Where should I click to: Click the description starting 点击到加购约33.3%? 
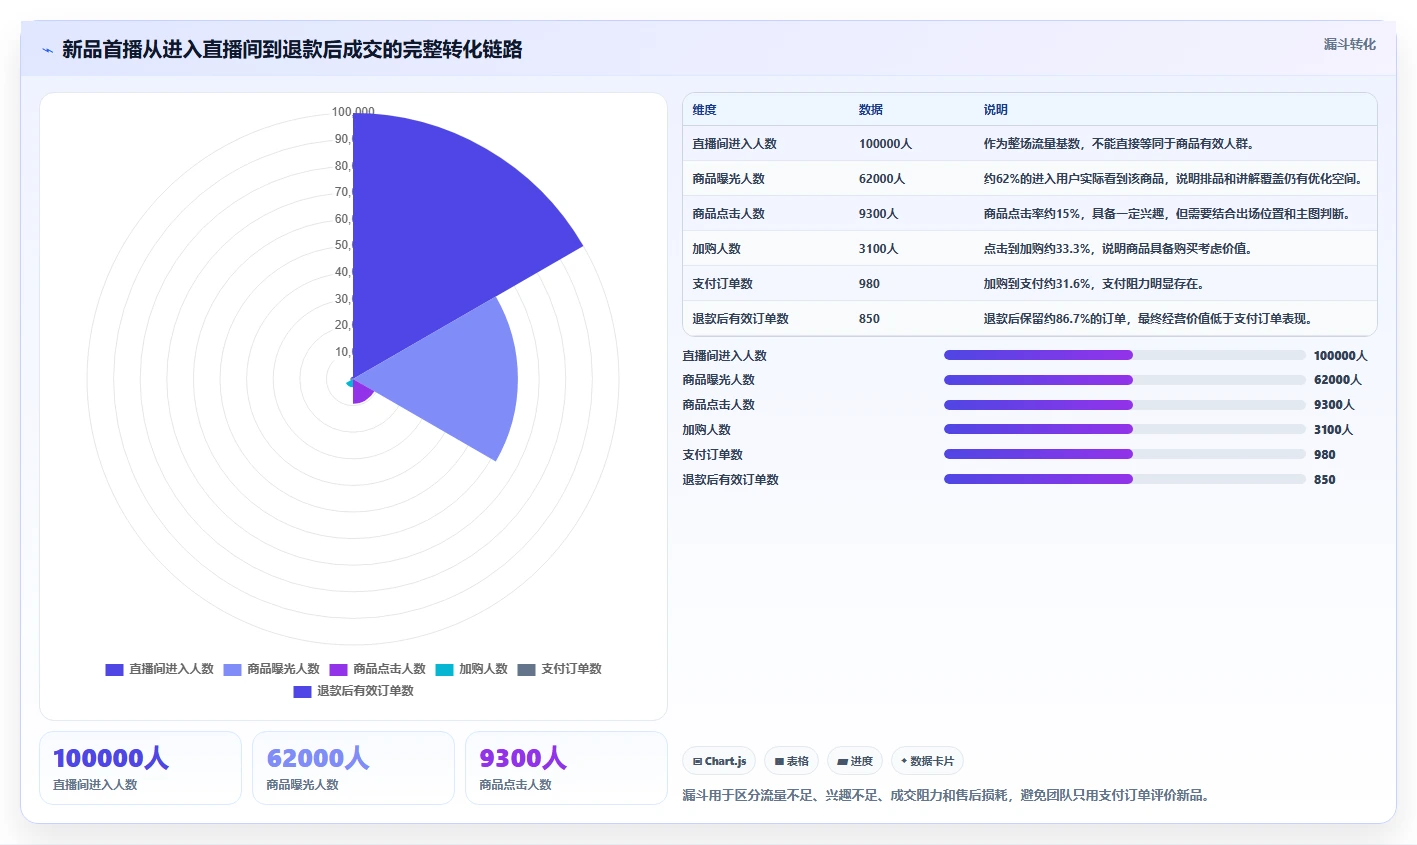[x=1117, y=249]
